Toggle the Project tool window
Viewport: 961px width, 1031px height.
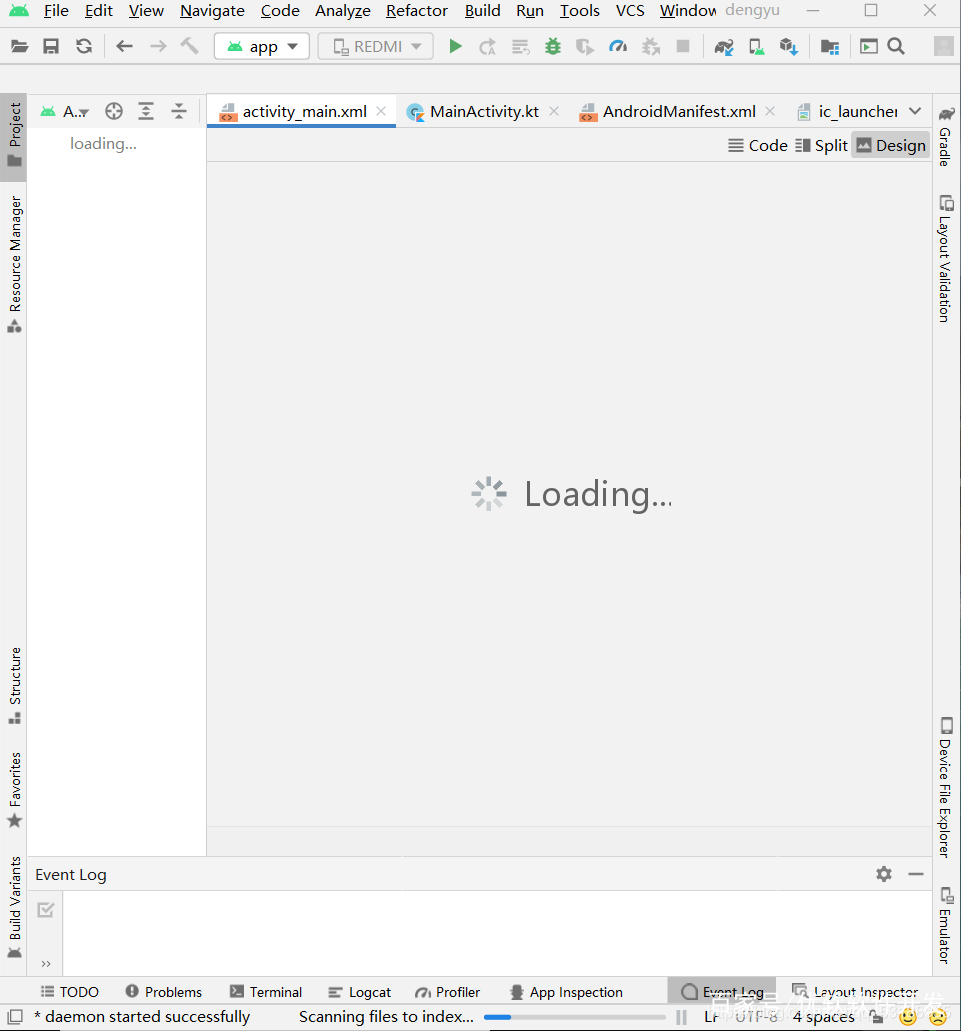click(14, 137)
